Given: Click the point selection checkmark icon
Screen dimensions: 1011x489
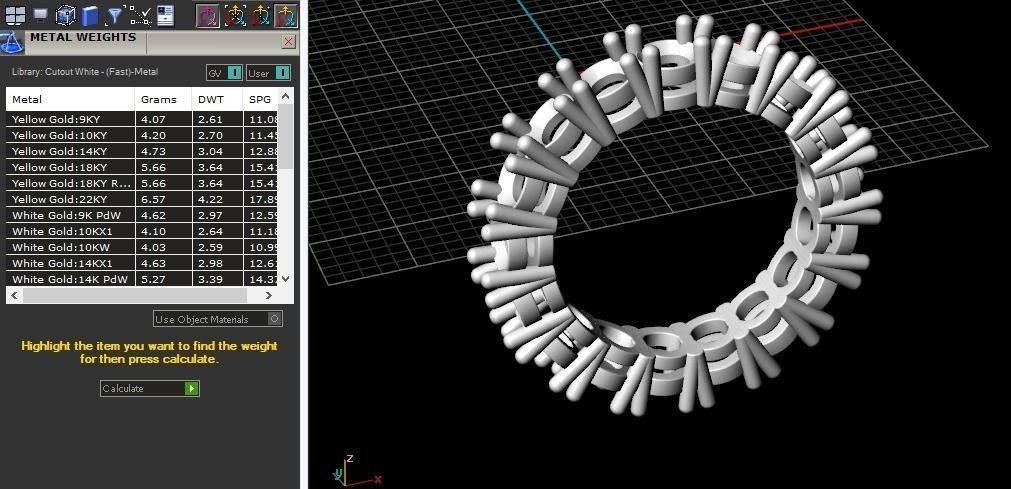Looking at the screenshot, I should pos(141,15).
